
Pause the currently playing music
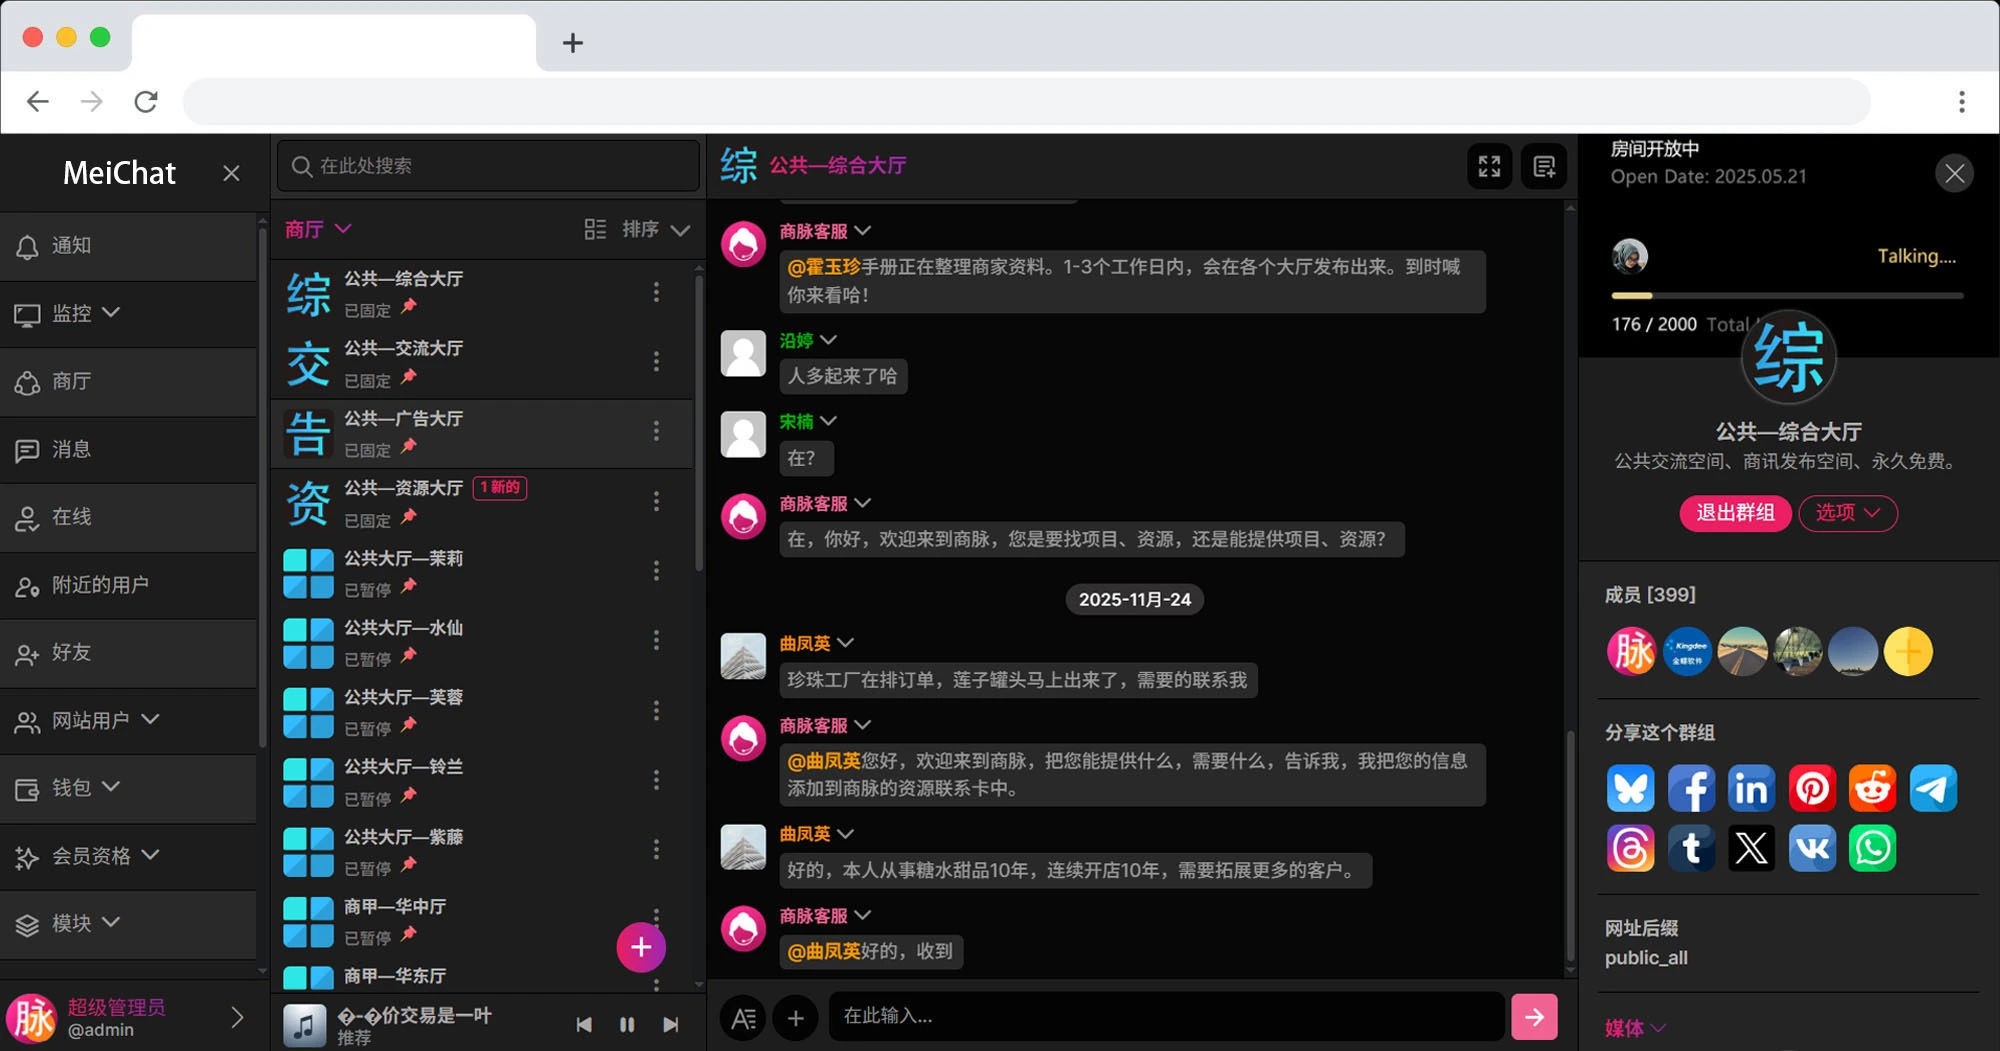627,1024
